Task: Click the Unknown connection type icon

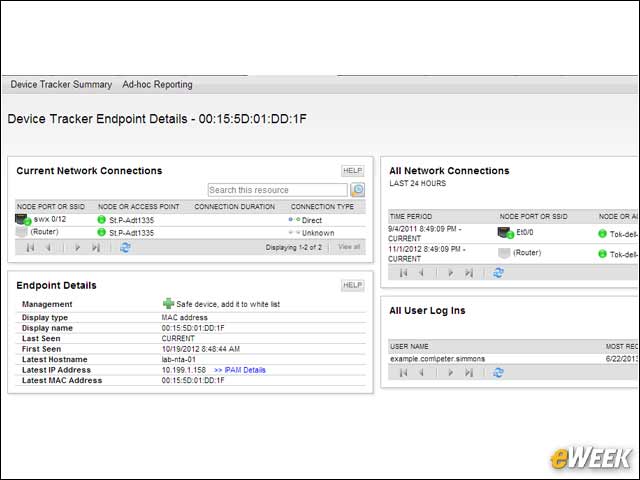Action: click(294, 233)
